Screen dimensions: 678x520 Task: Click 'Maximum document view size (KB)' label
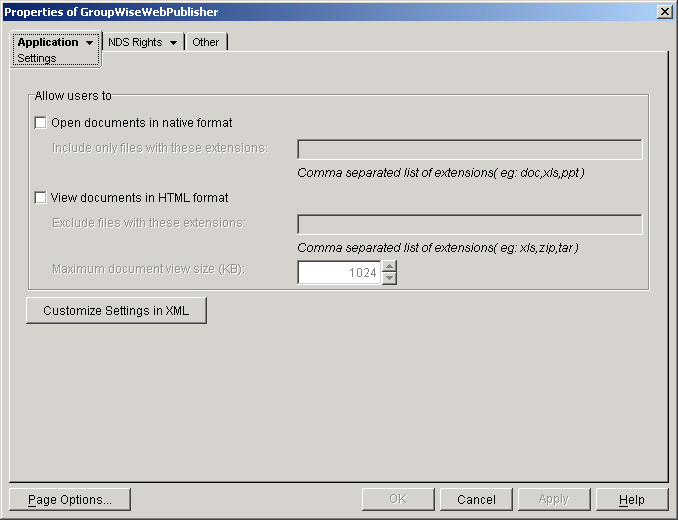tap(148, 269)
